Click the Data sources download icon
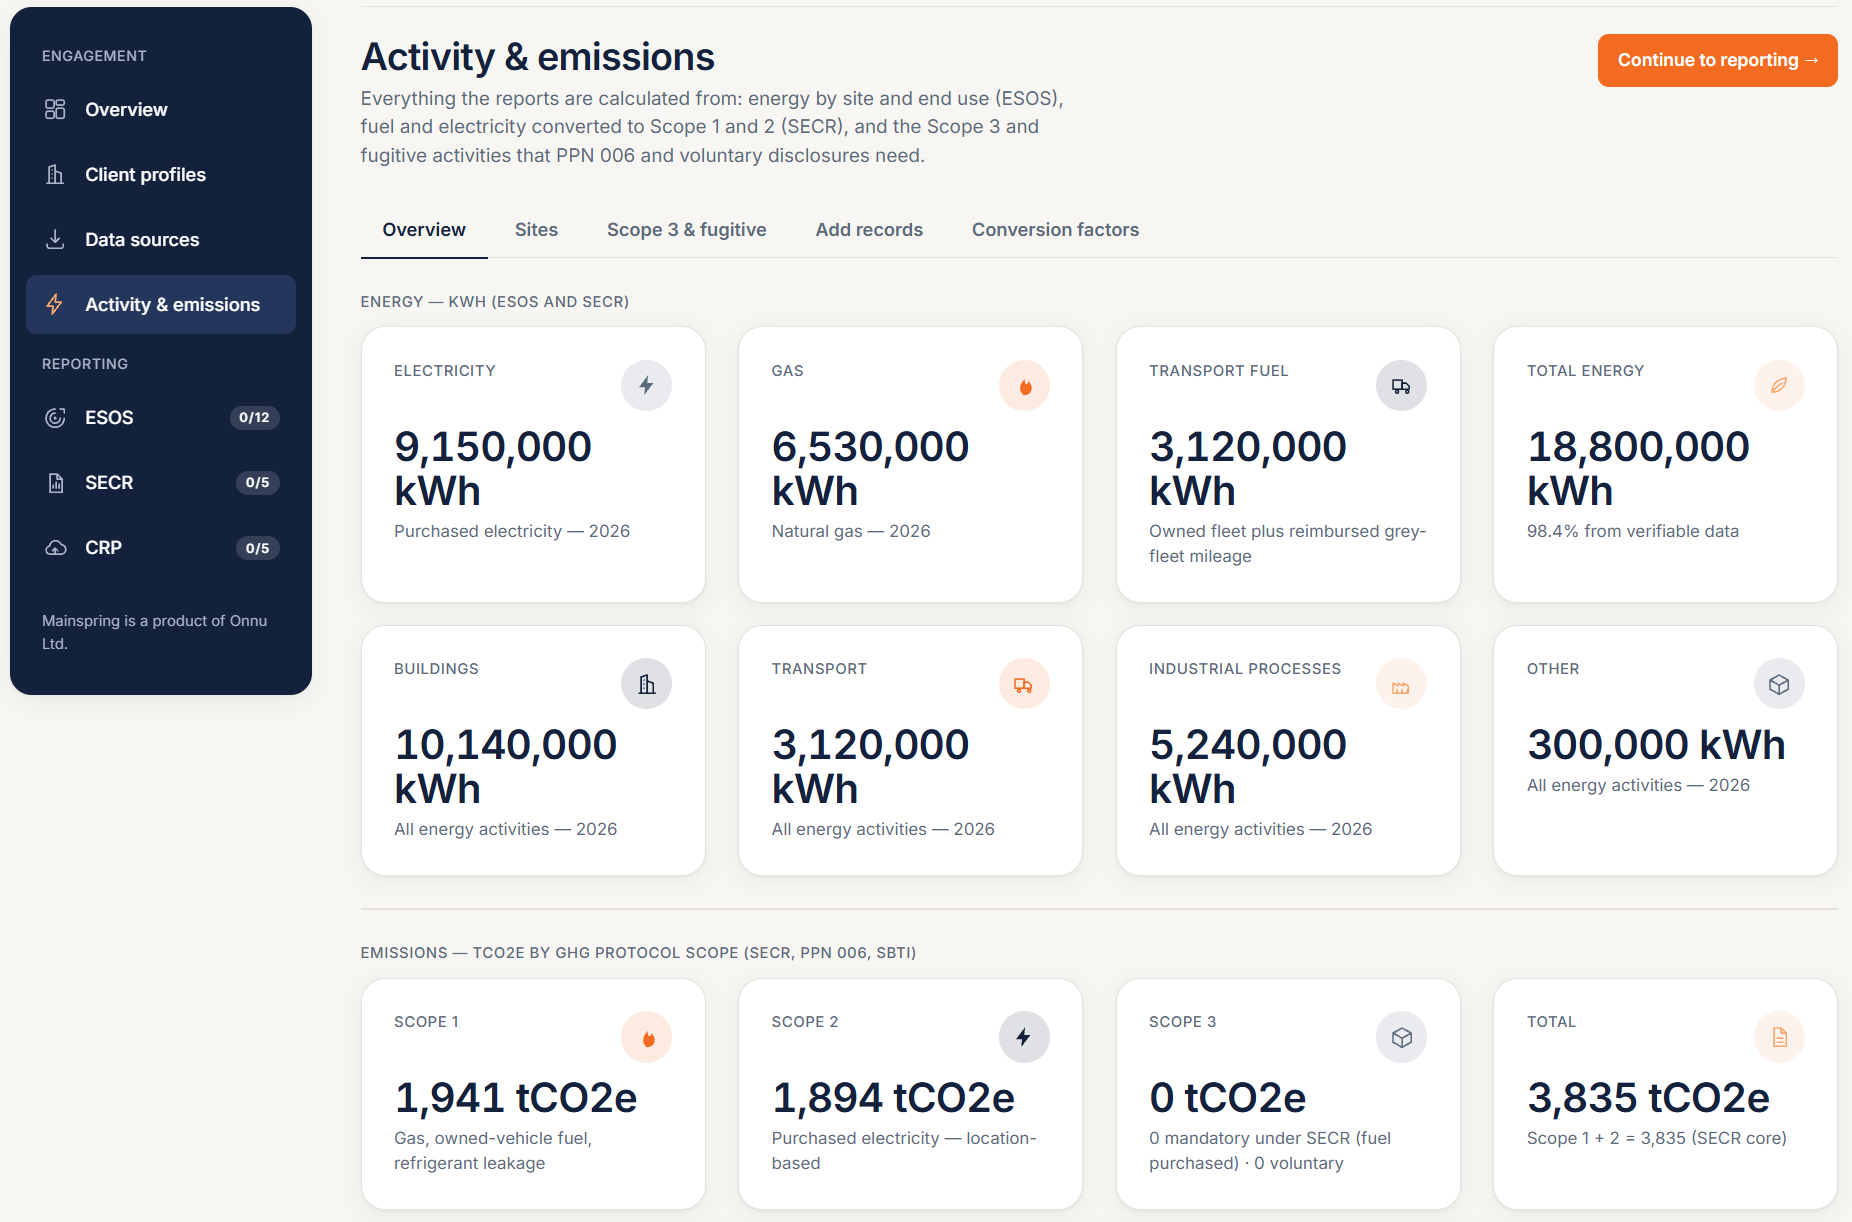1852x1222 pixels. 55,239
